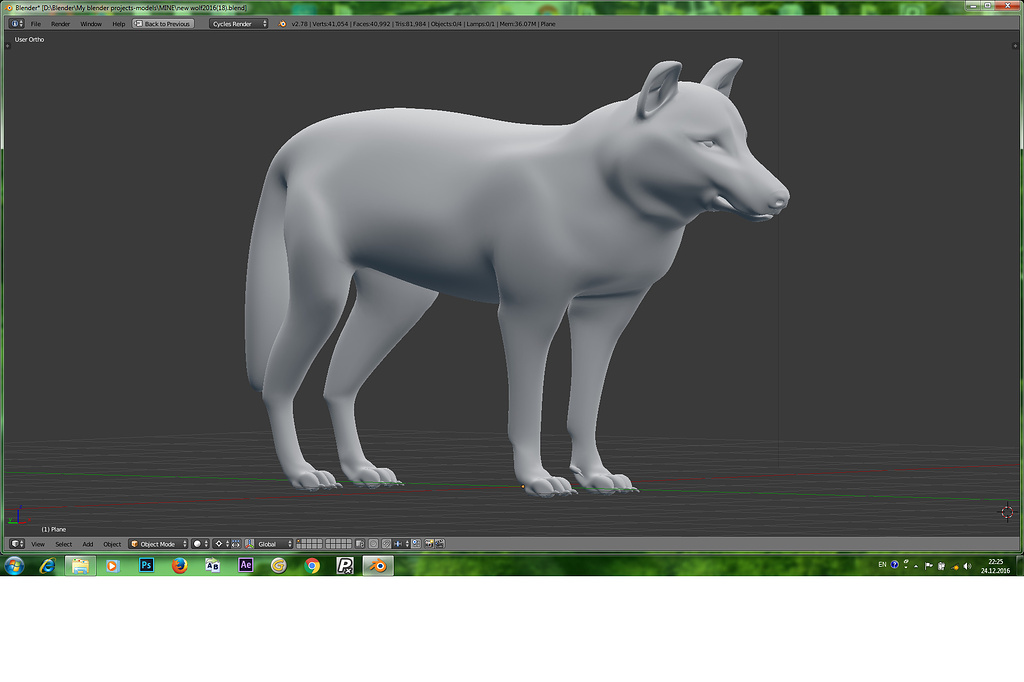Open the Action Center flag icon

pos(929,566)
